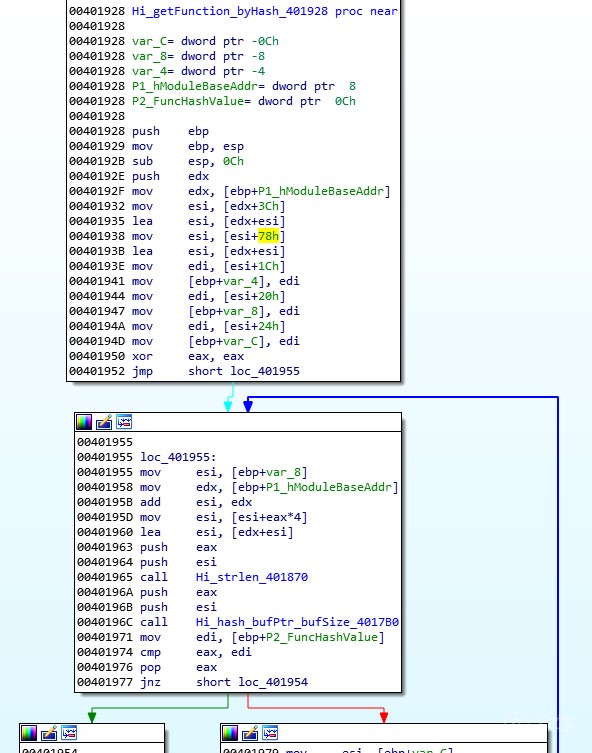
Task: Select the var_8= dword ptr -8 declaration
Action: [x=198, y=56]
